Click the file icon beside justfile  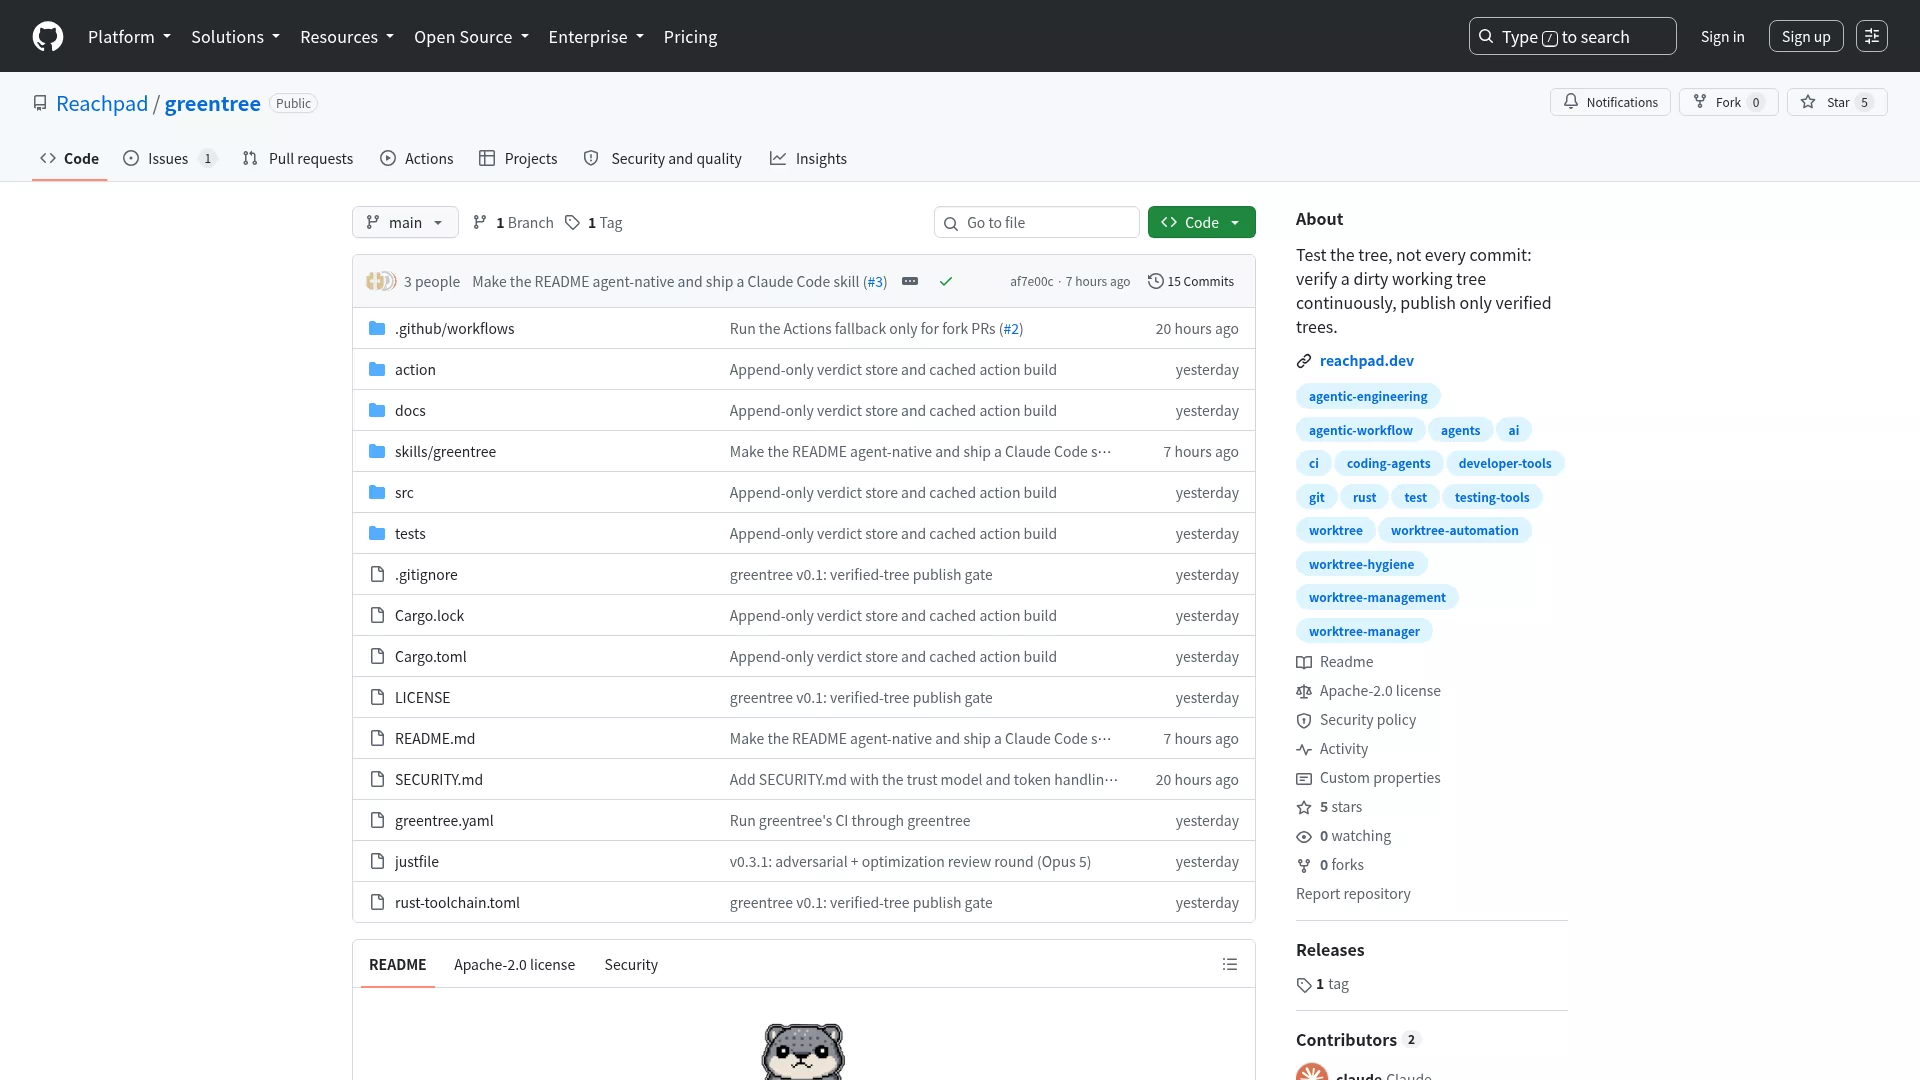tap(377, 861)
